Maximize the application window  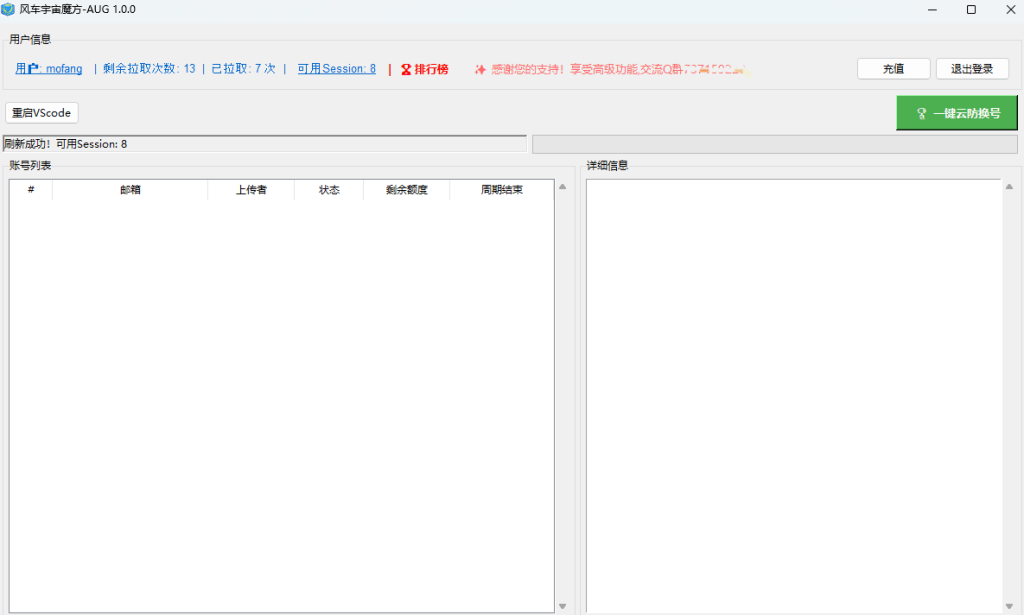coord(971,10)
